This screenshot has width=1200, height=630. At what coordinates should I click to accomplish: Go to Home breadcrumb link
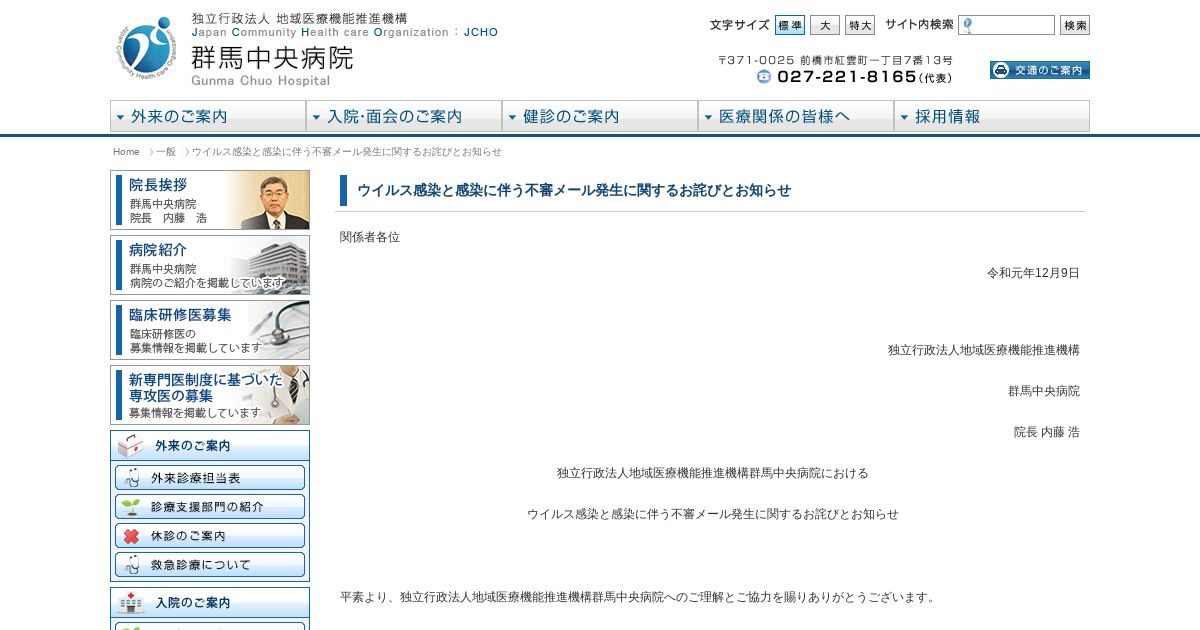[x=126, y=152]
